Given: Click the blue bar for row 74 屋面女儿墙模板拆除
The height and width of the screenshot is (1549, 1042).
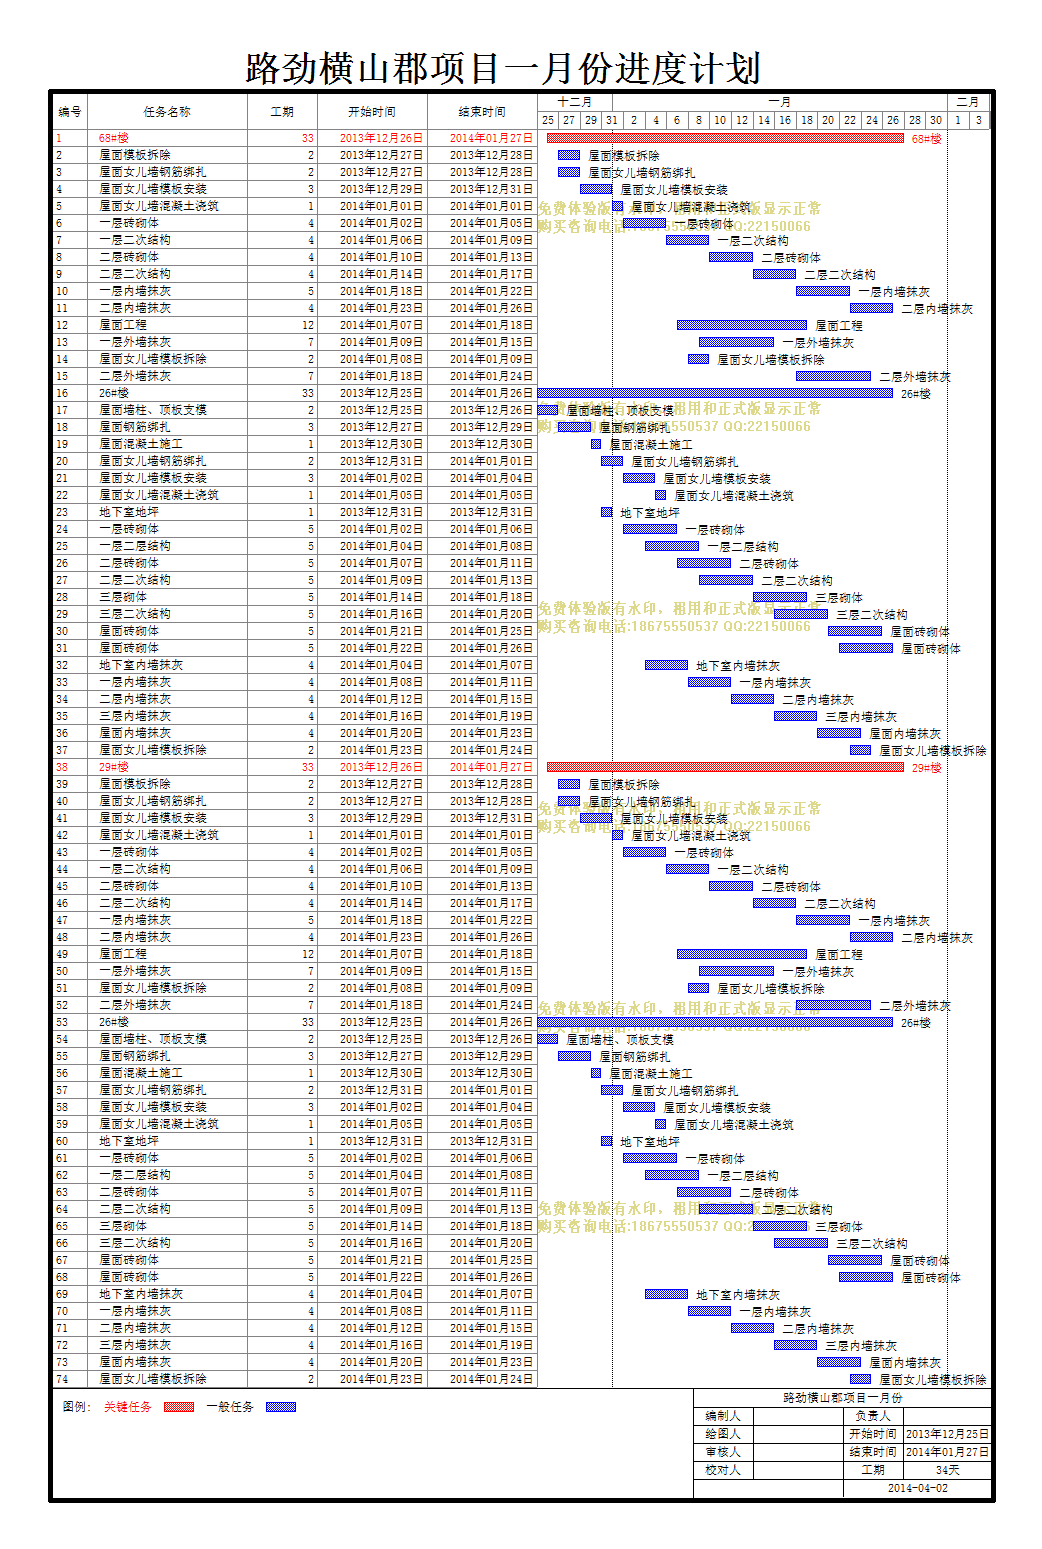Looking at the screenshot, I should click(861, 1379).
